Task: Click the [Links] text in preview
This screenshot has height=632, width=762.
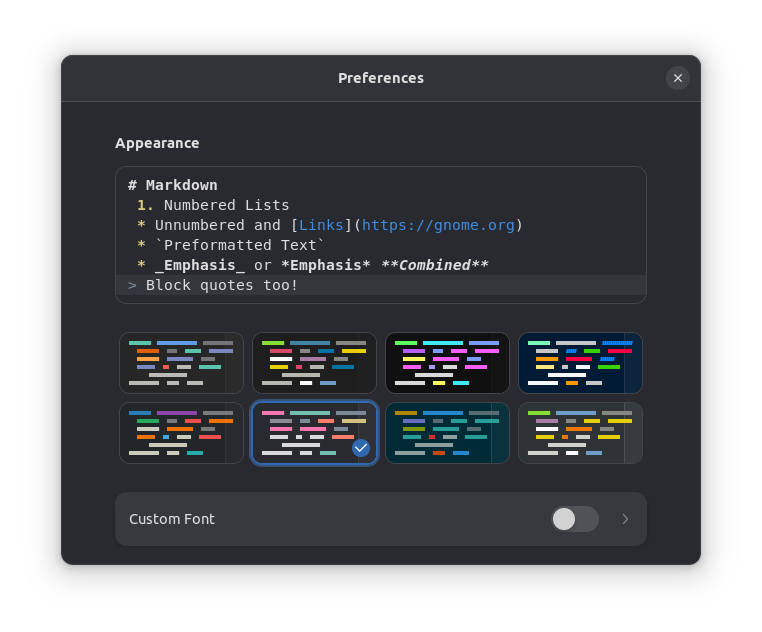Action: (321, 225)
